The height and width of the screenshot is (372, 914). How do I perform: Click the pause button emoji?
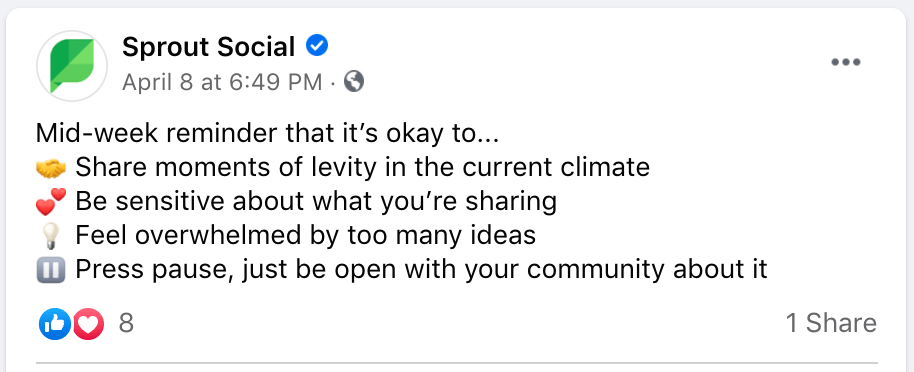click(51, 271)
